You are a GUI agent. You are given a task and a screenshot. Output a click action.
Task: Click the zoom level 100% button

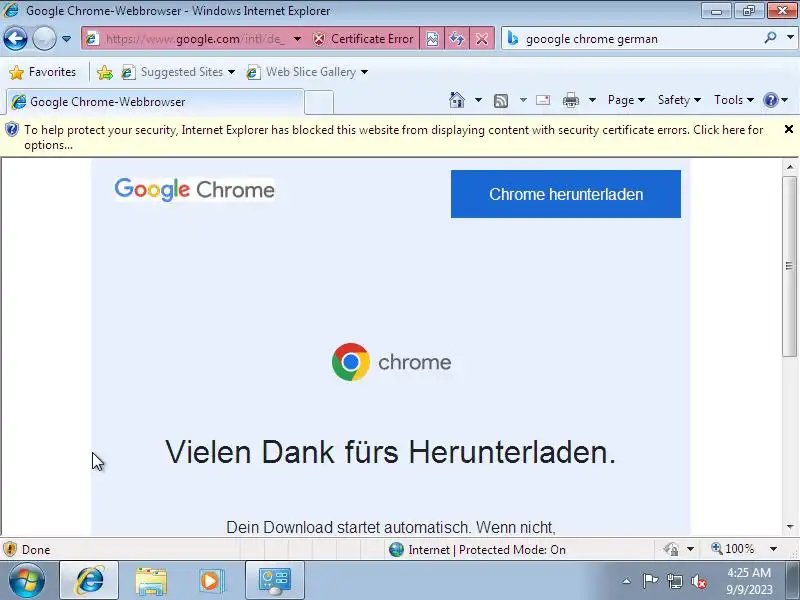[733, 549]
